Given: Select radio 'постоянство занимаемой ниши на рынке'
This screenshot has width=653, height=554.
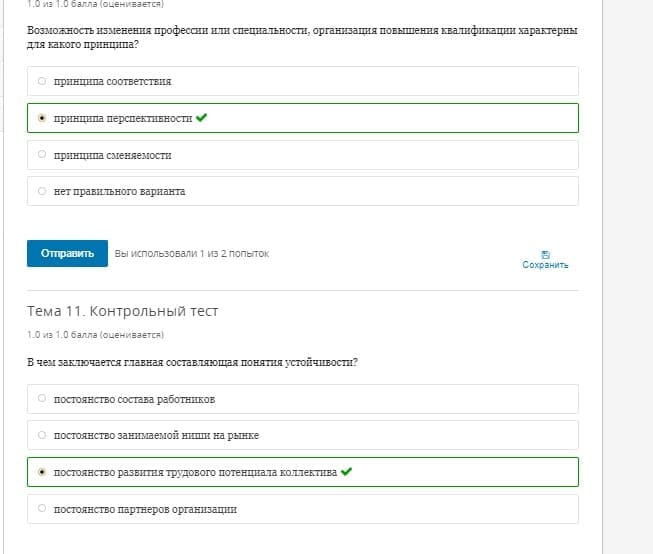Looking at the screenshot, I should pos(42,435).
